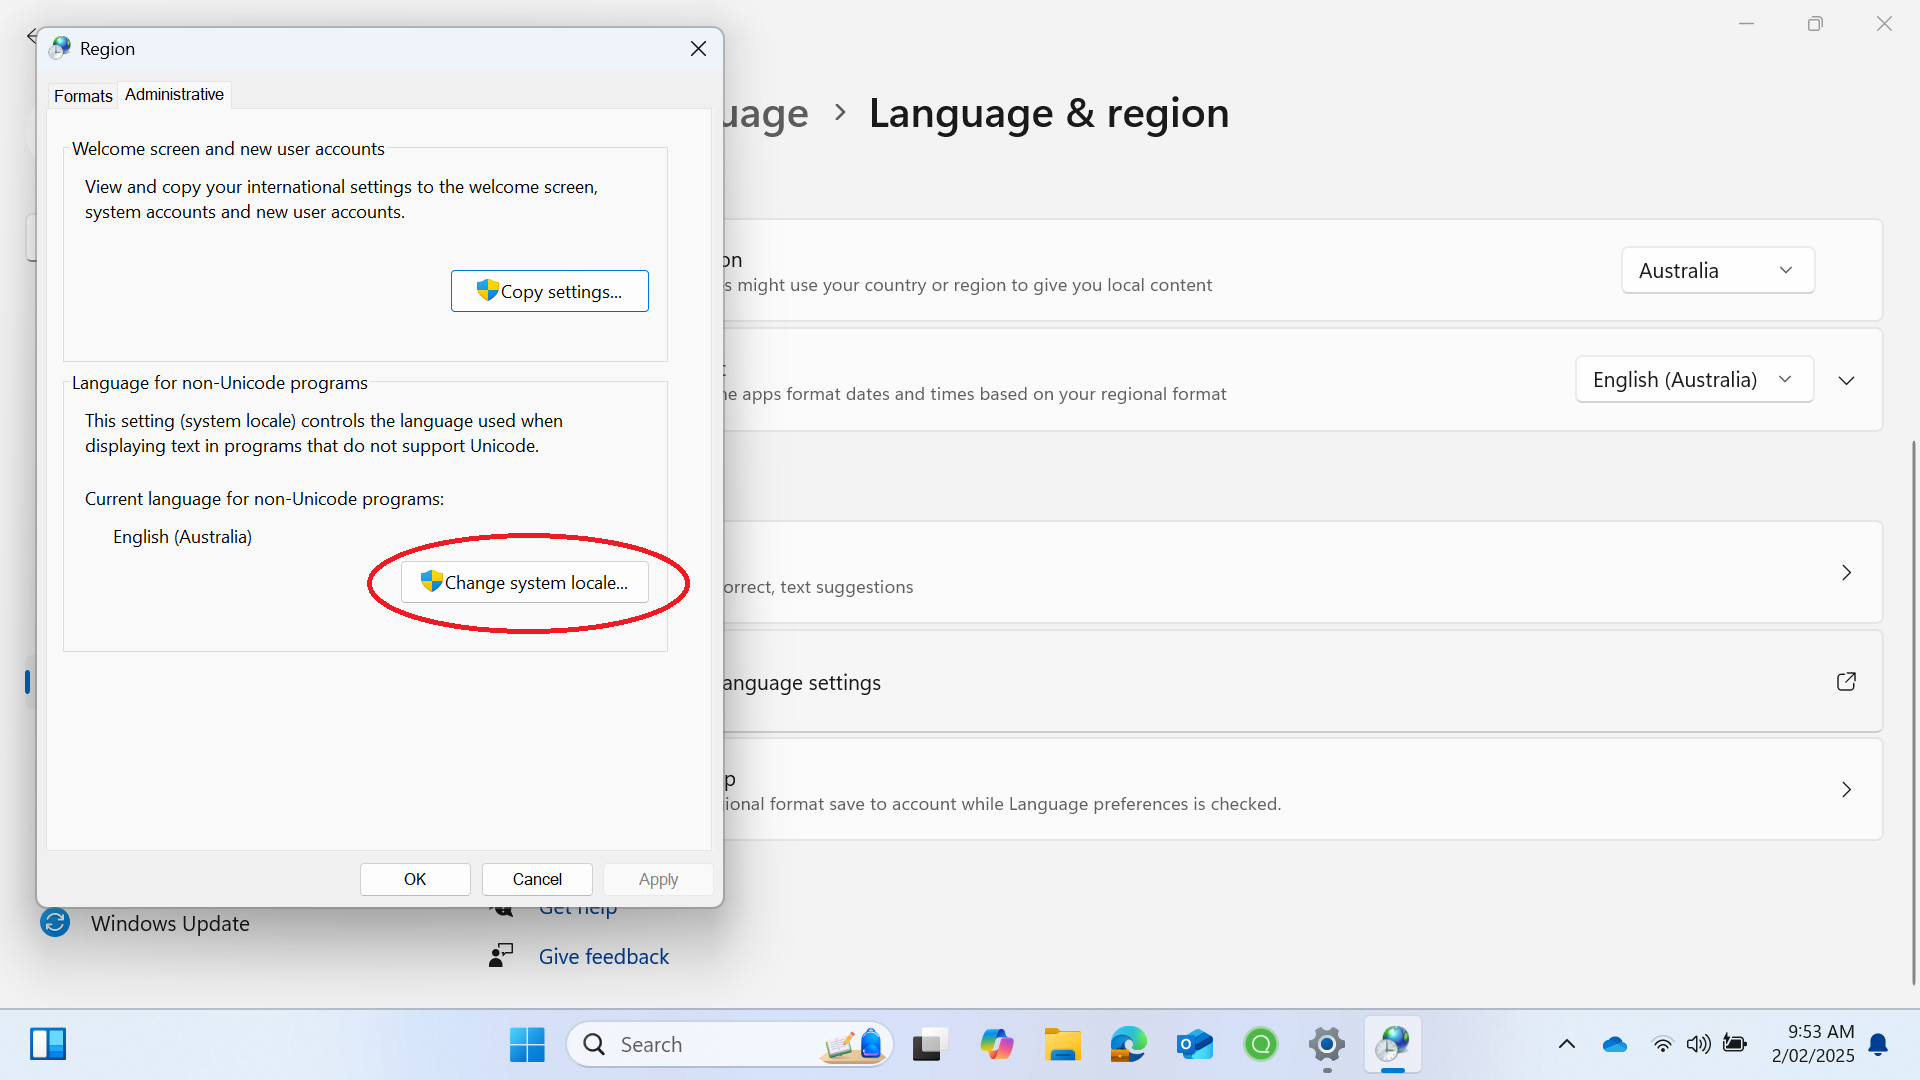This screenshot has height=1080, width=1920.
Task: Click the Windows Update sidebar icon
Action: point(55,922)
